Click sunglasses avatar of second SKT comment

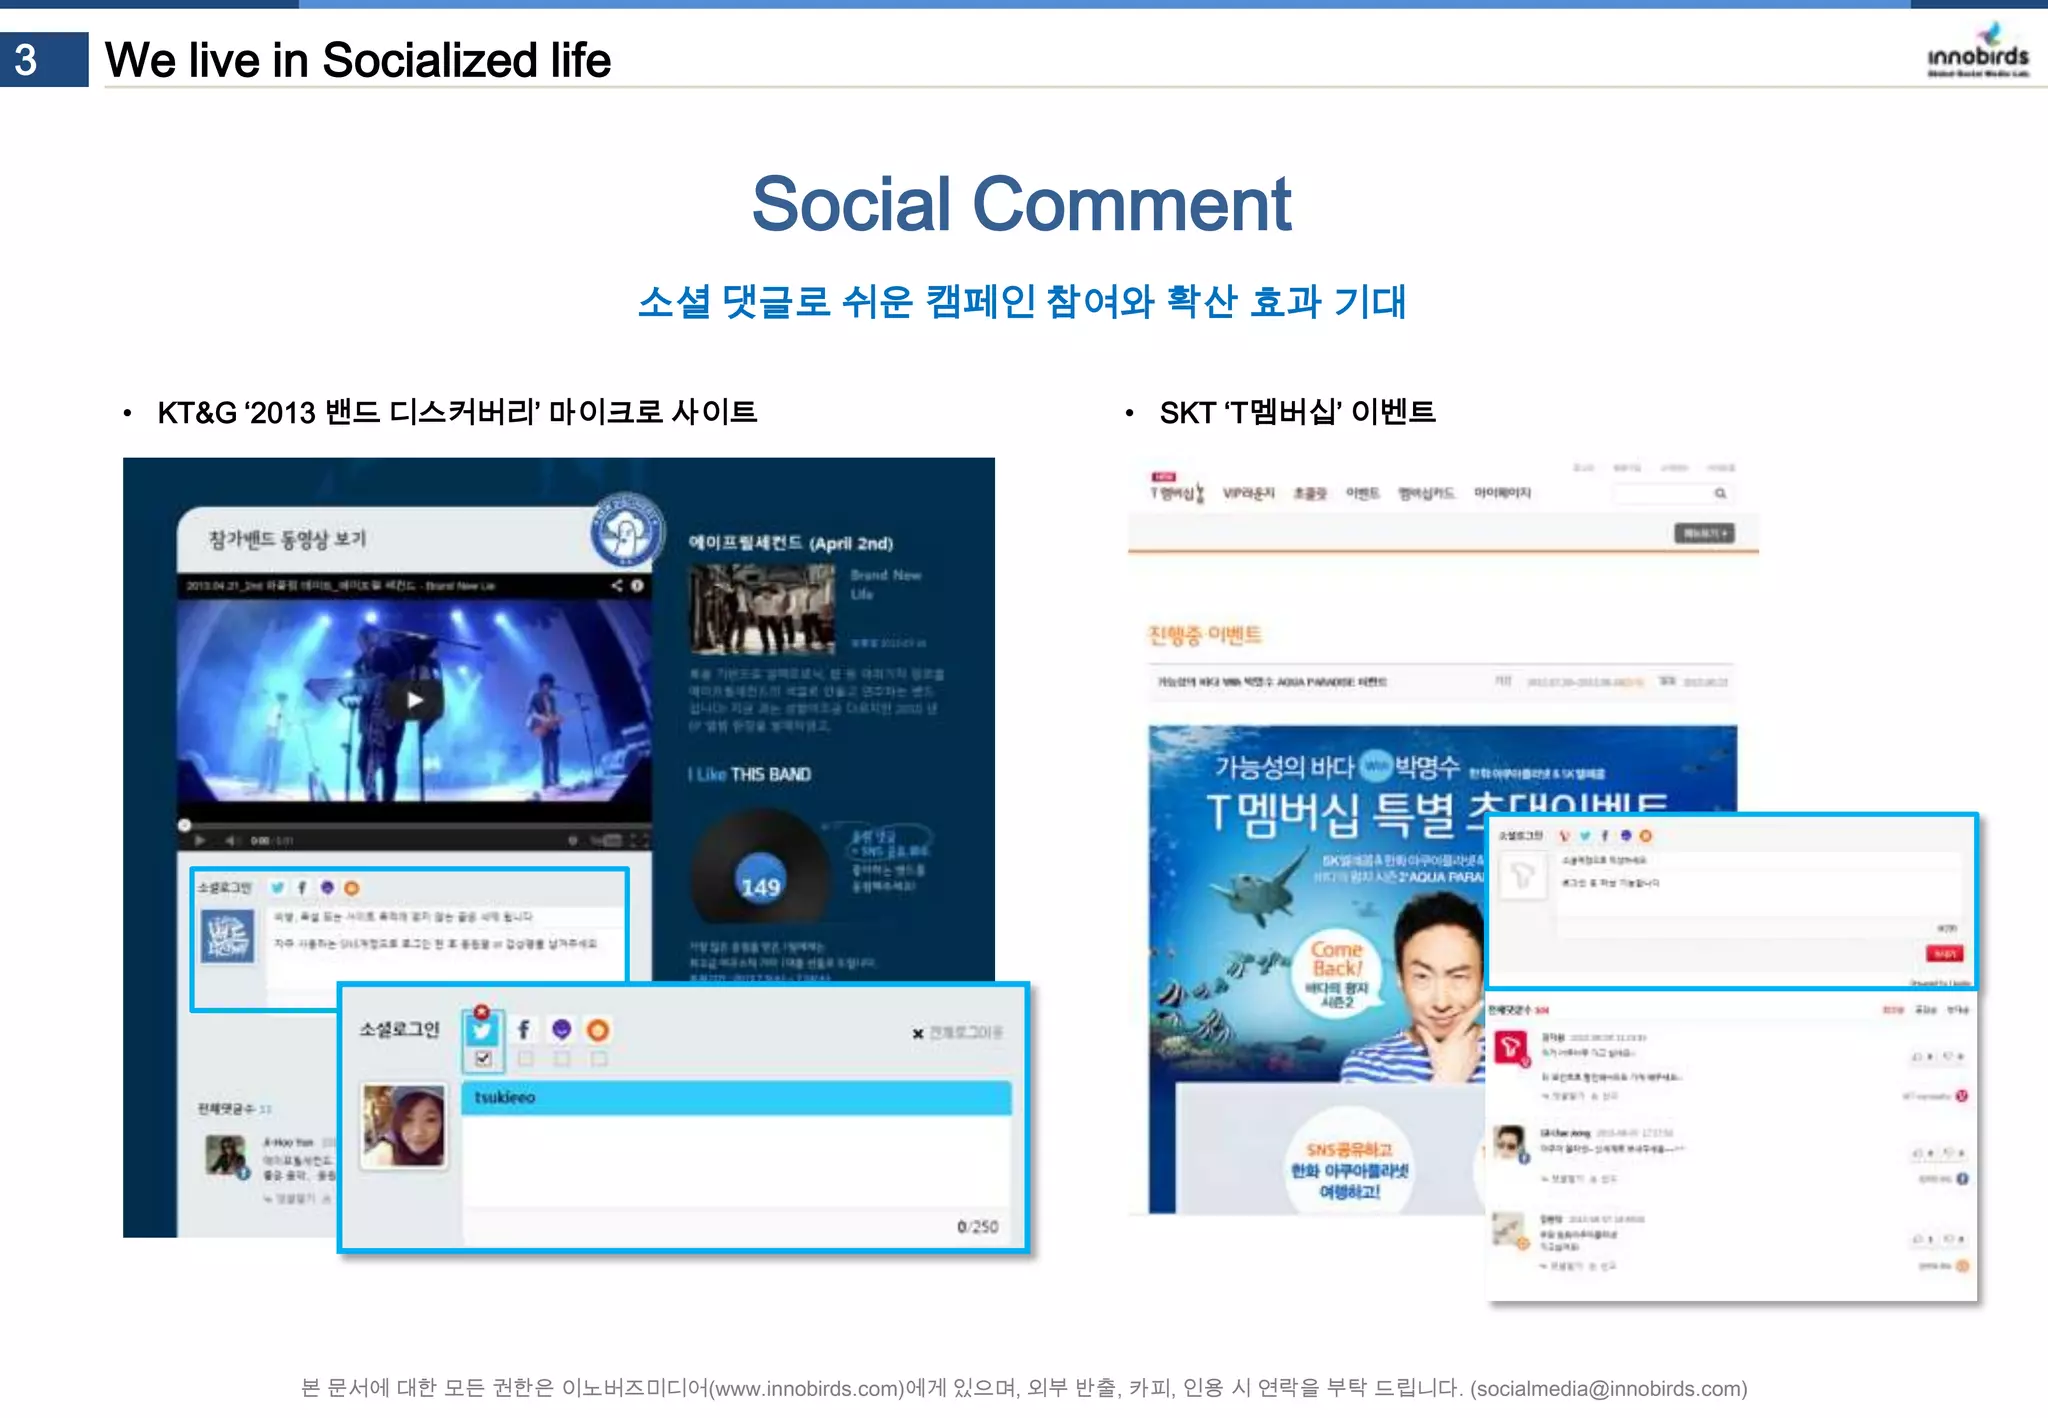click(1508, 1140)
